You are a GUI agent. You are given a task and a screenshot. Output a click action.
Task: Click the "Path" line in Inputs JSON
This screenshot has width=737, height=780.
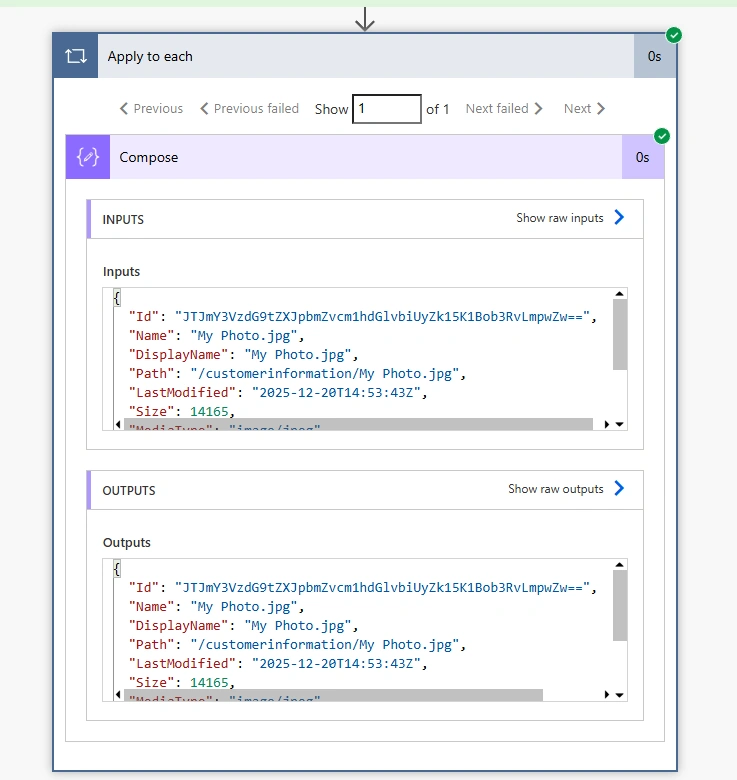297,374
